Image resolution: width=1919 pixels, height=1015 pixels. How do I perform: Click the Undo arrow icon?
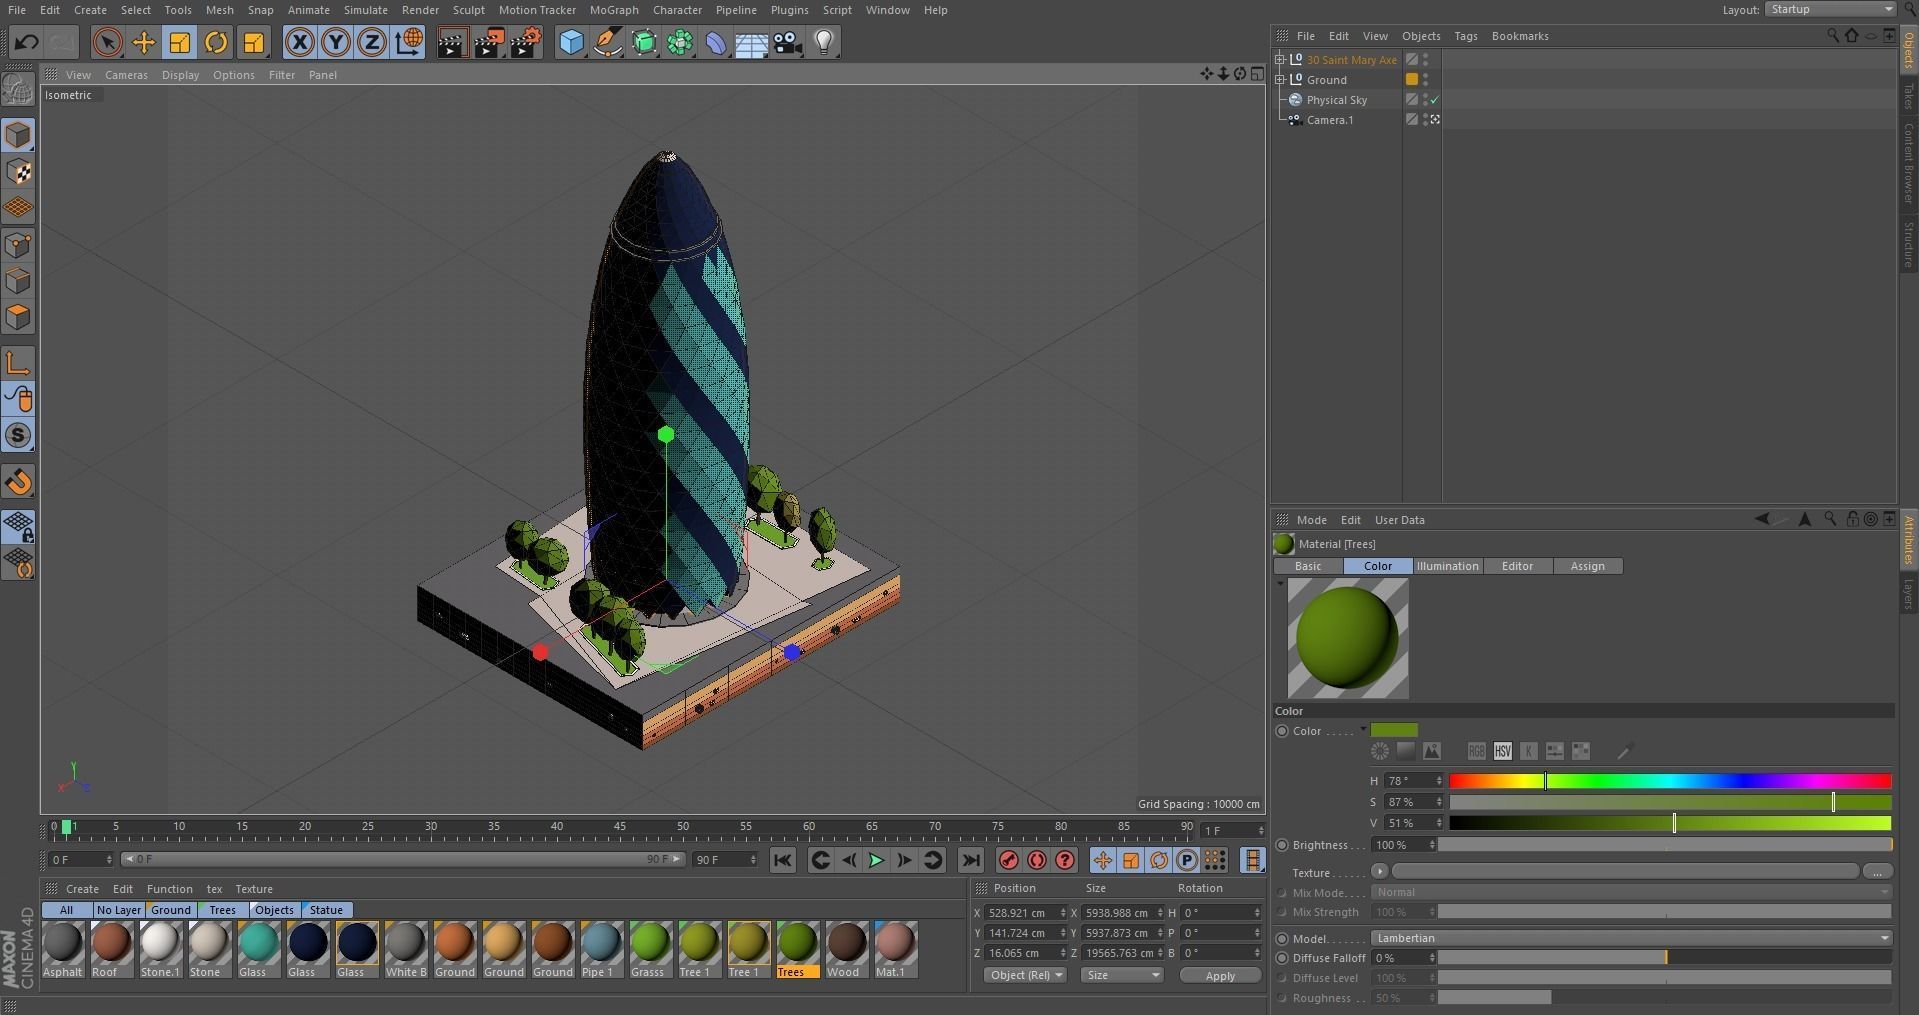pyautogui.click(x=27, y=42)
